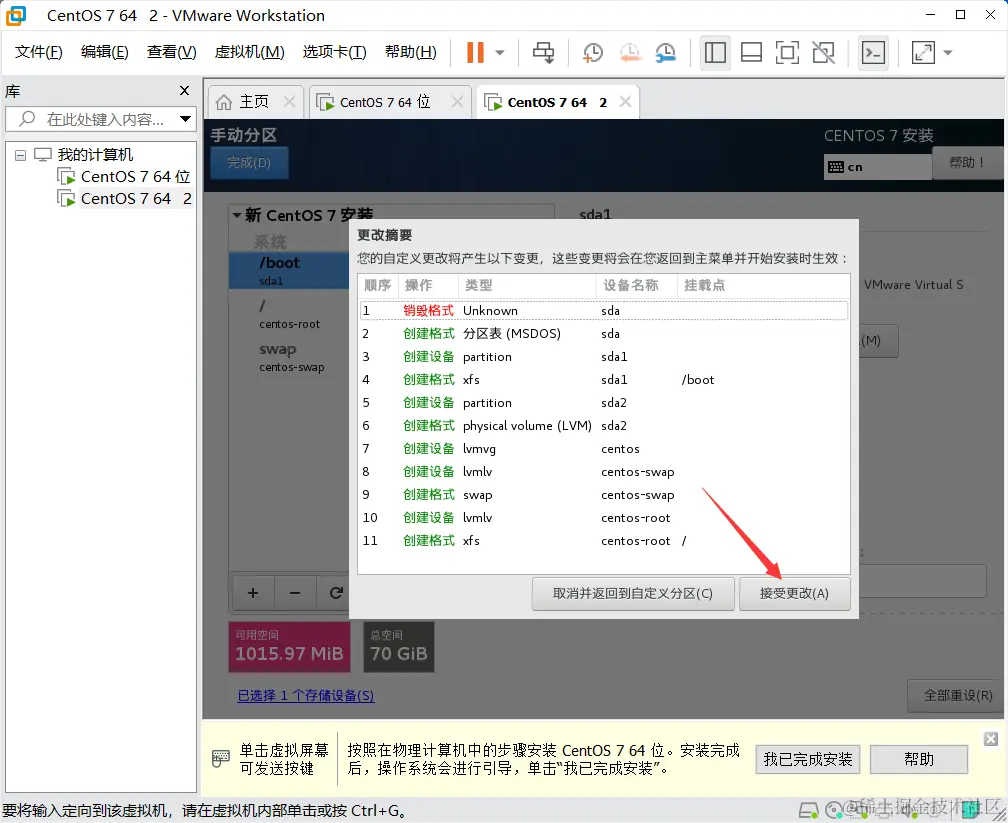Open the 虚拟机(M) menu

coord(249,51)
